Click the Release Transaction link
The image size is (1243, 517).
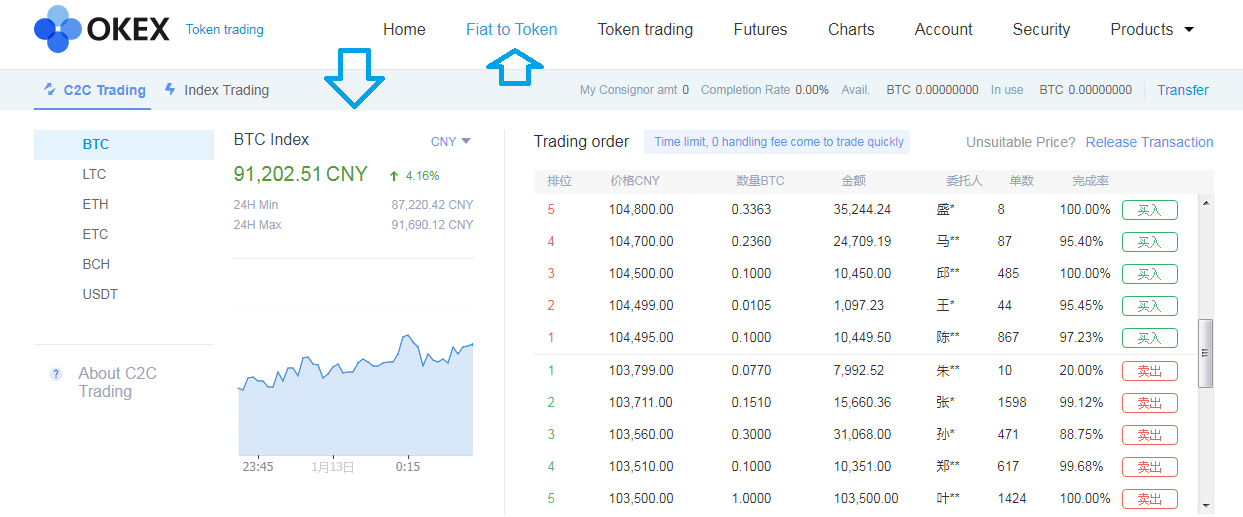pos(1149,142)
